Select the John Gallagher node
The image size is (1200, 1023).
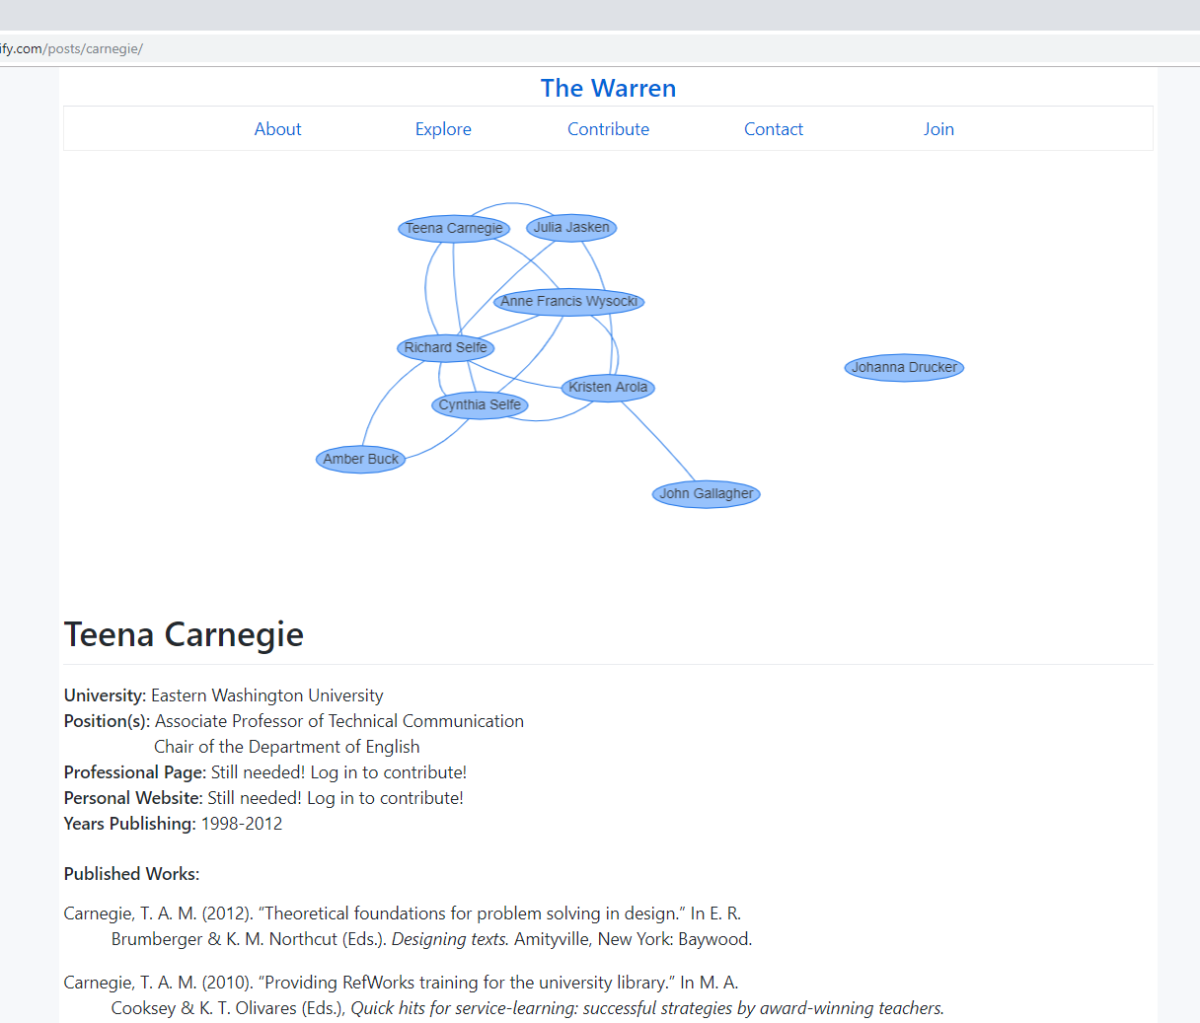pos(706,493)
